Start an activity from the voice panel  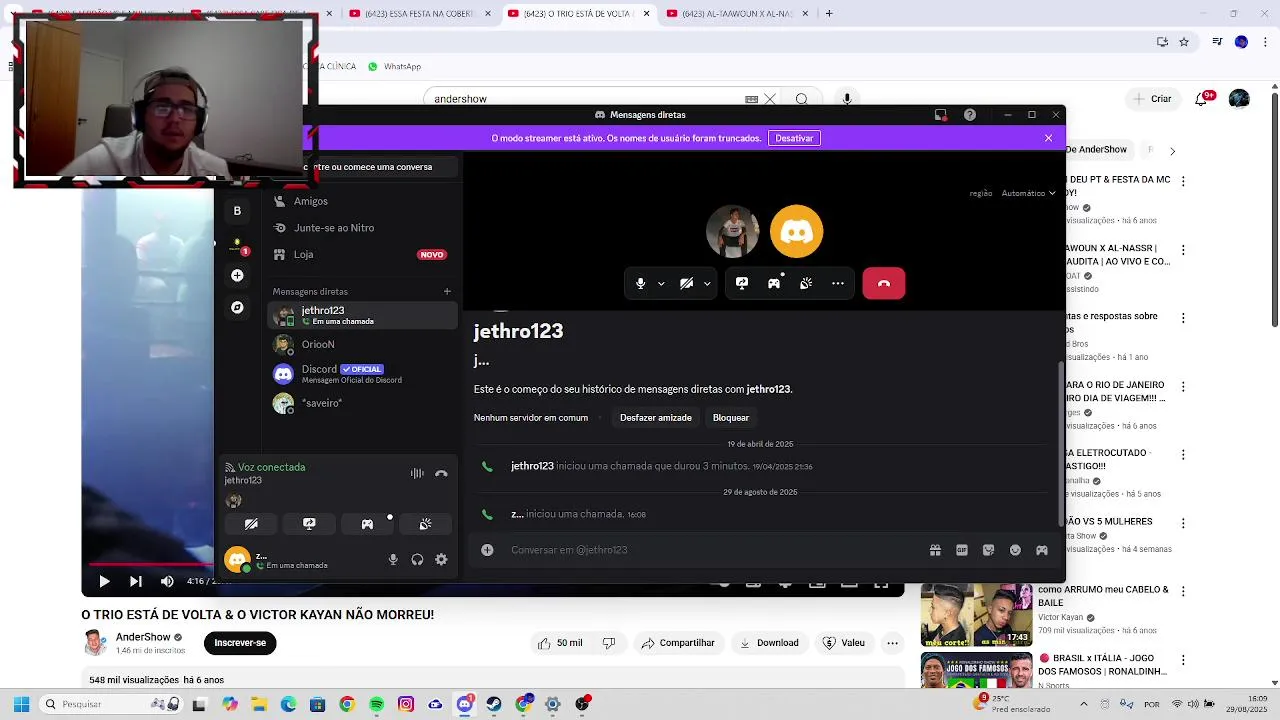click(x=367, y=524)
